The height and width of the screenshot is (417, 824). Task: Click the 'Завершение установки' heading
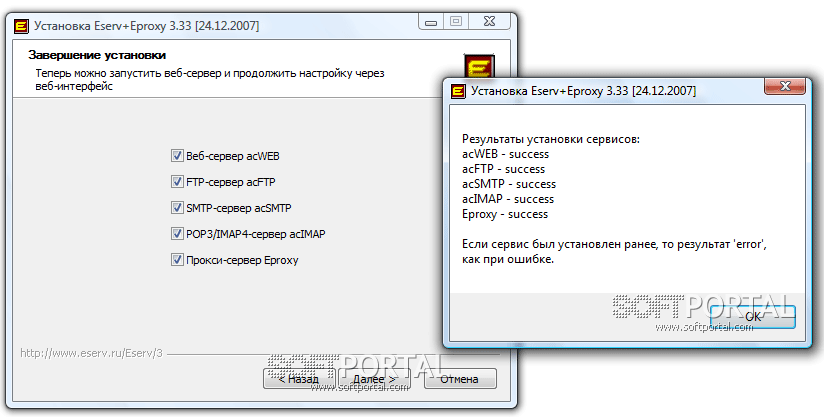[x=97, y=55]
